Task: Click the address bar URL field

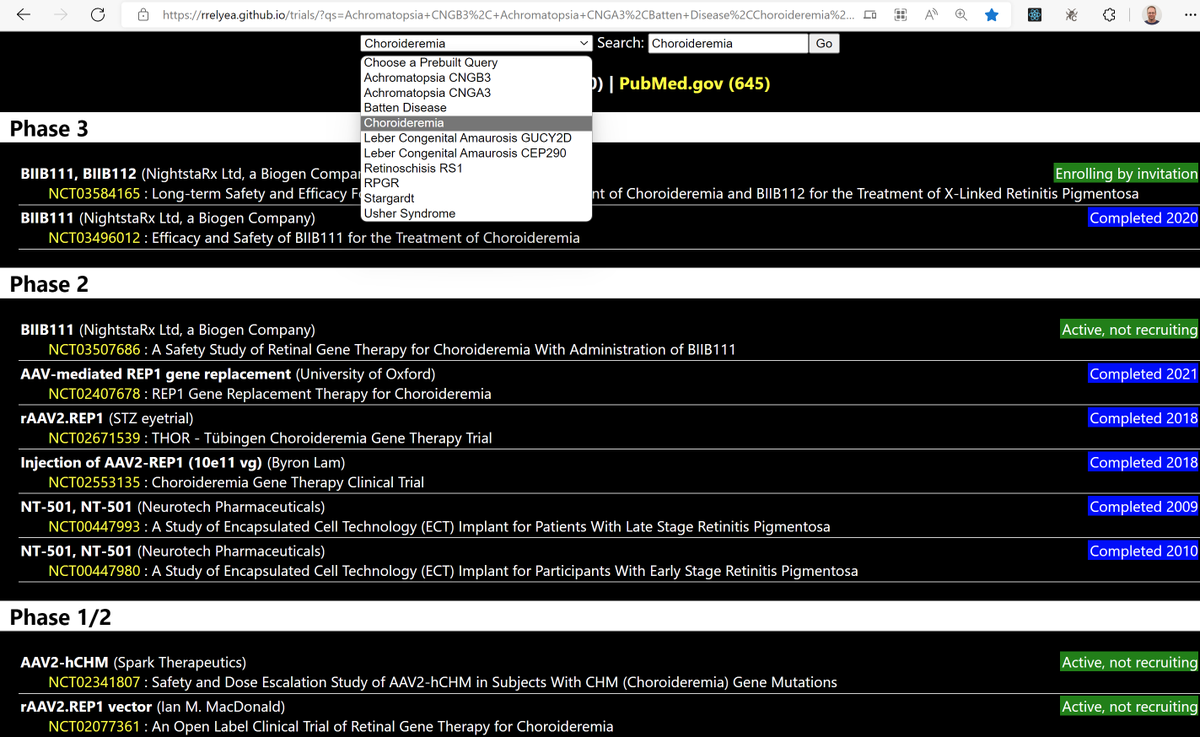Action: pos(508,15)
